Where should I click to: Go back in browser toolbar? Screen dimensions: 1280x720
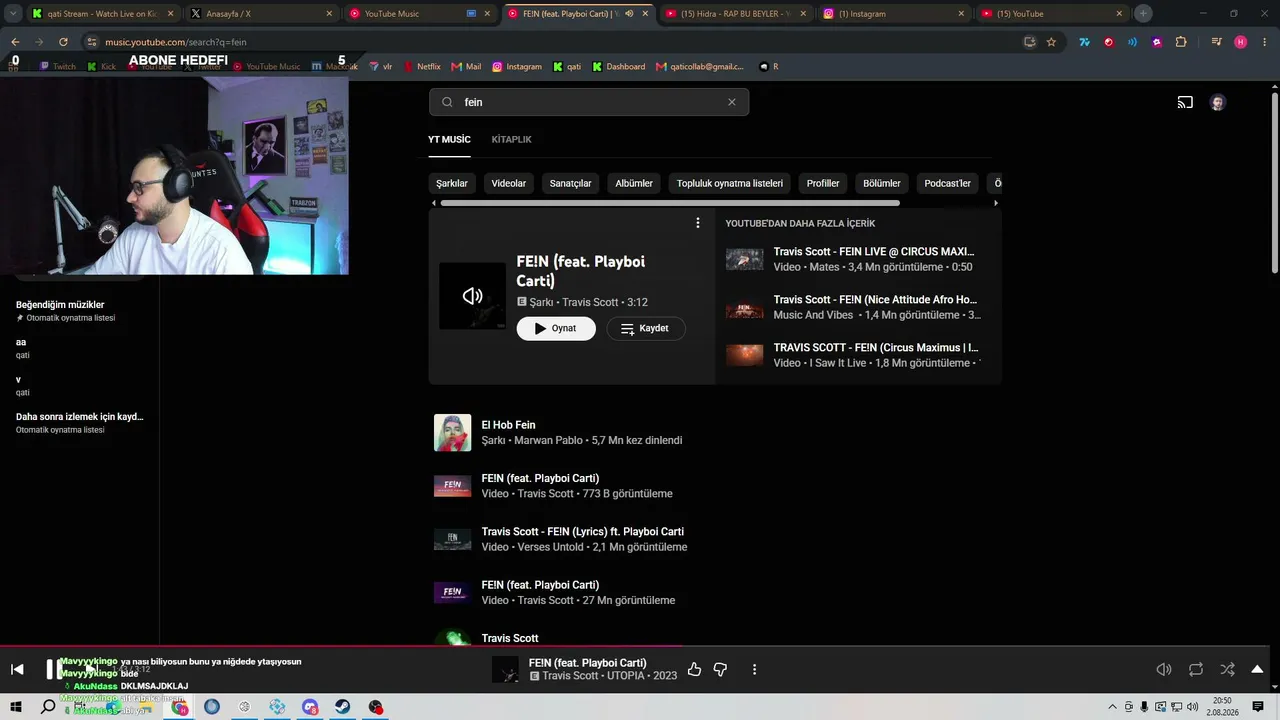(x=15, y=42)
